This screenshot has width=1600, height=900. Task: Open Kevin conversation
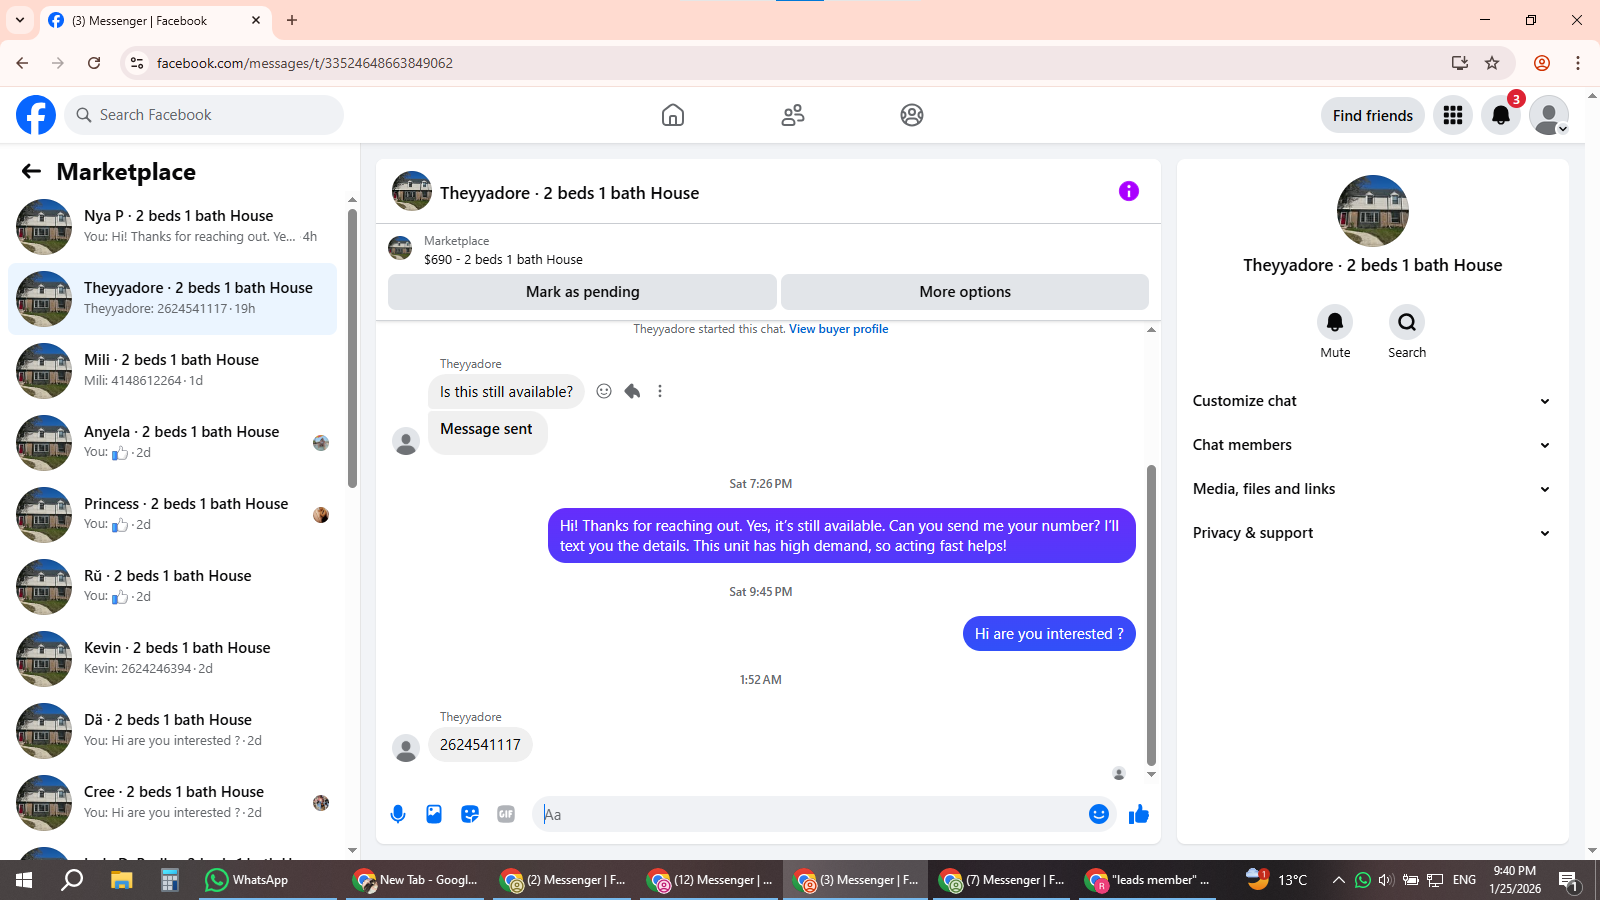coord(172,658)
